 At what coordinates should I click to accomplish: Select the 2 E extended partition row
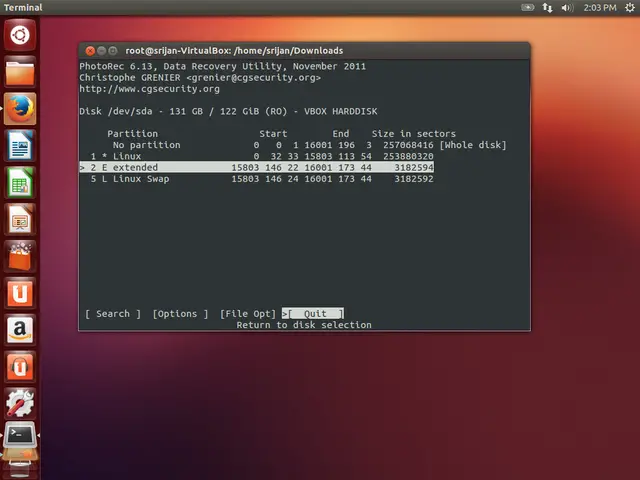click(x=256, y=167)
